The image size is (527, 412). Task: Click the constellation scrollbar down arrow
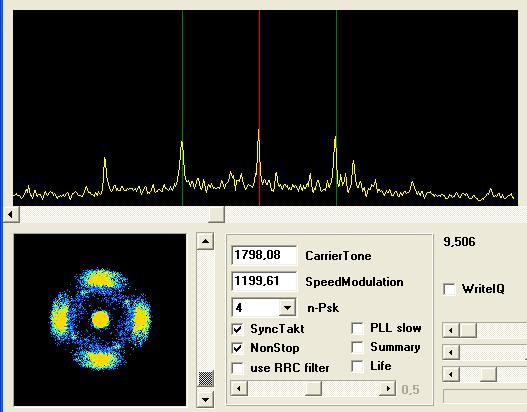pos(205,400)
